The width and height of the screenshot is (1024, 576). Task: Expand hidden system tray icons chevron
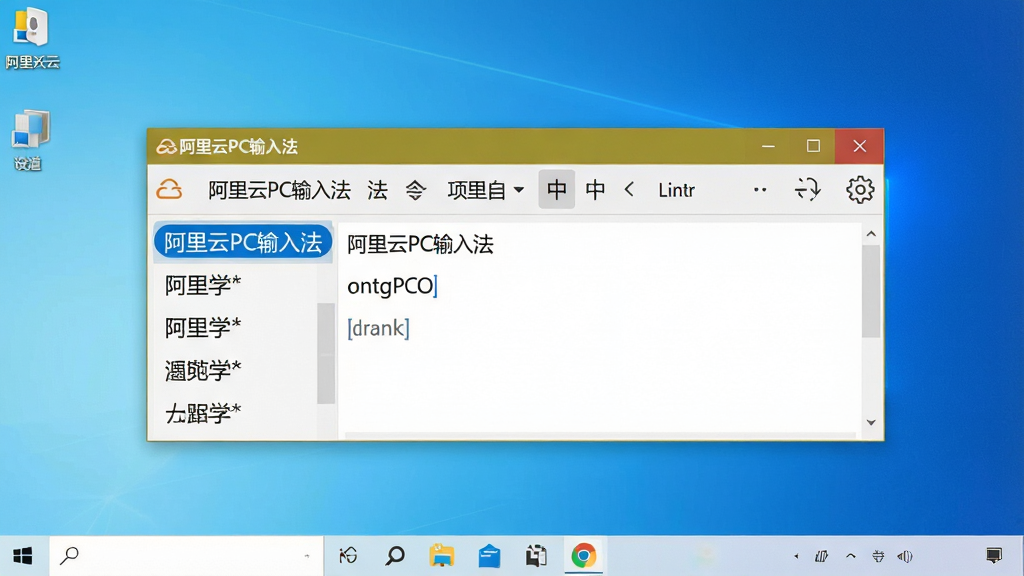850,556
